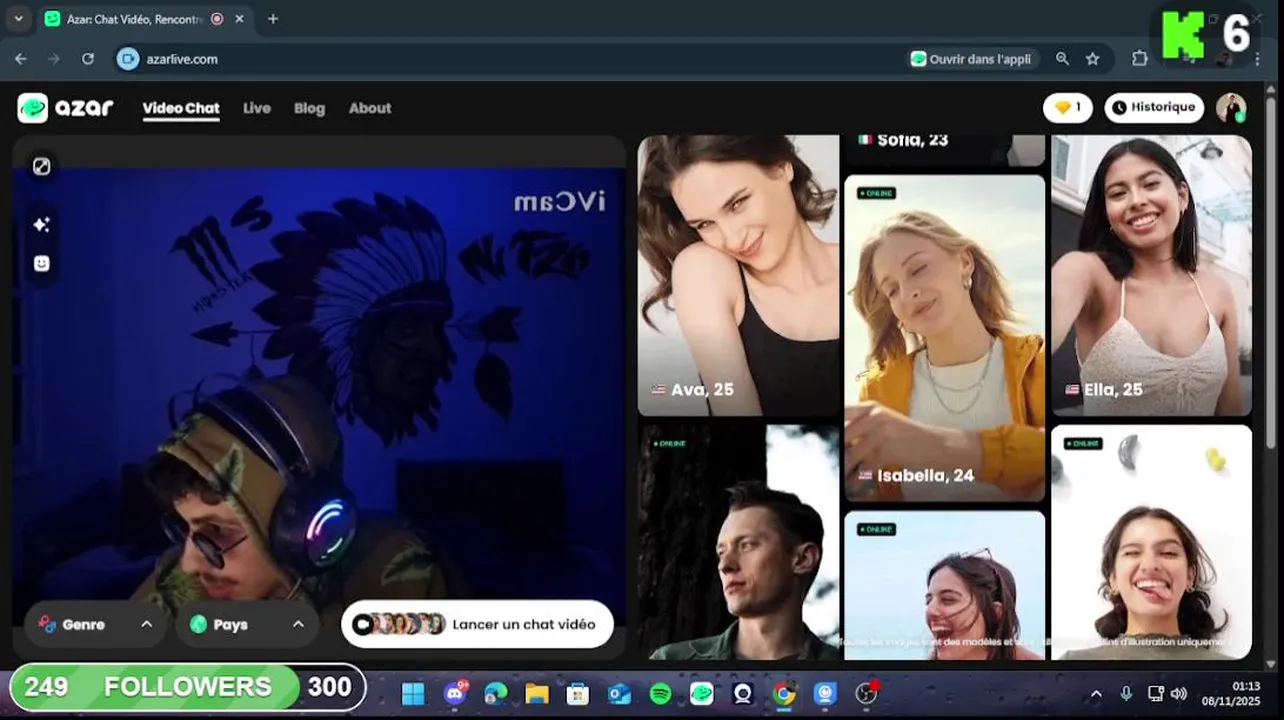The image size is (1284, 720).
Task: Open Discord from the taskbar
Action: (455, 693)
